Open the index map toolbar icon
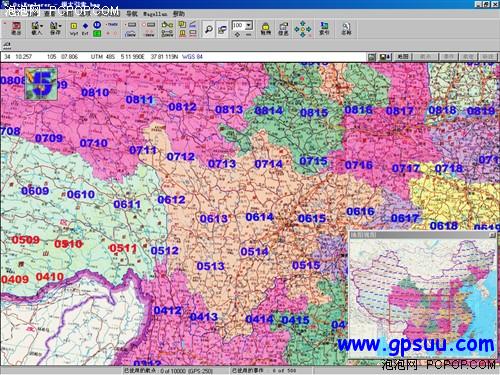The image size is (500, 375). [324, 29]
